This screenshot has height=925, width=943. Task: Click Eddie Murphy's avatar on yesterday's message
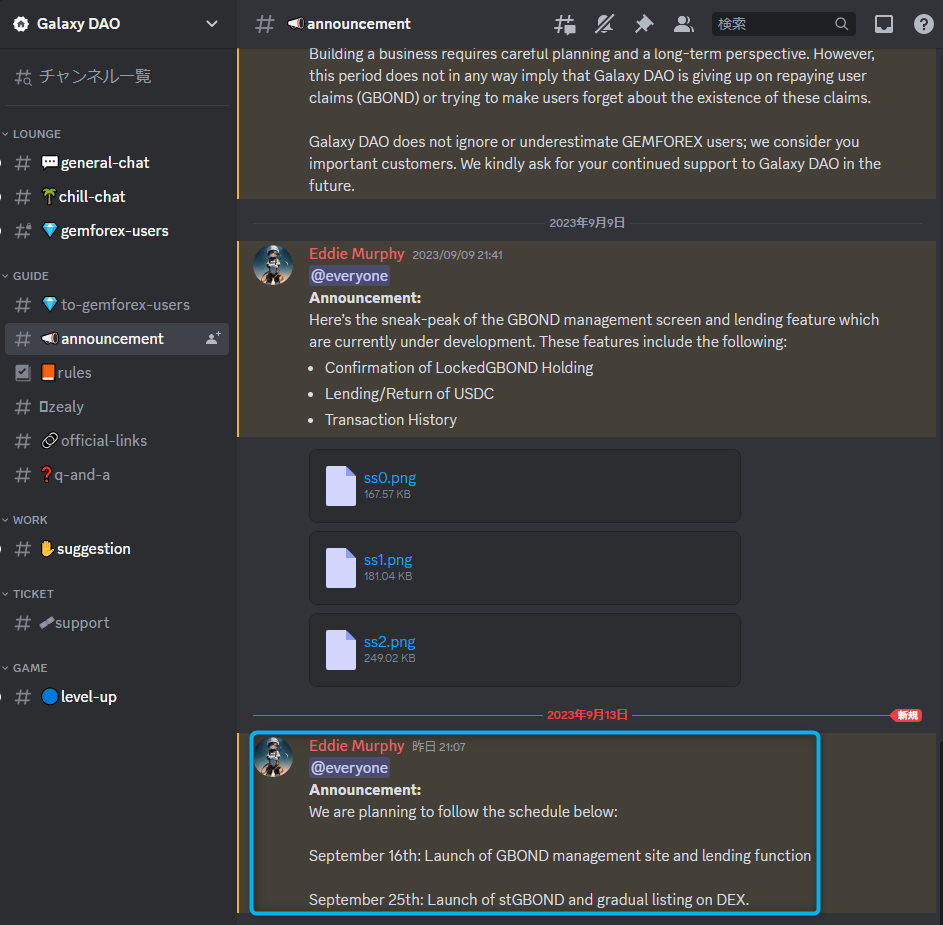[273, 757]
